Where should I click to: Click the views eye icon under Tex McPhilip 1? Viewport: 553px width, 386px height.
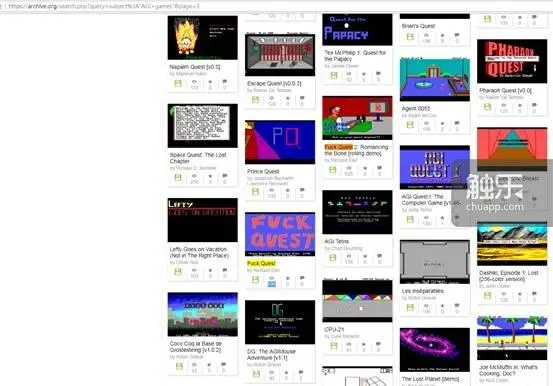click(349, 74)
